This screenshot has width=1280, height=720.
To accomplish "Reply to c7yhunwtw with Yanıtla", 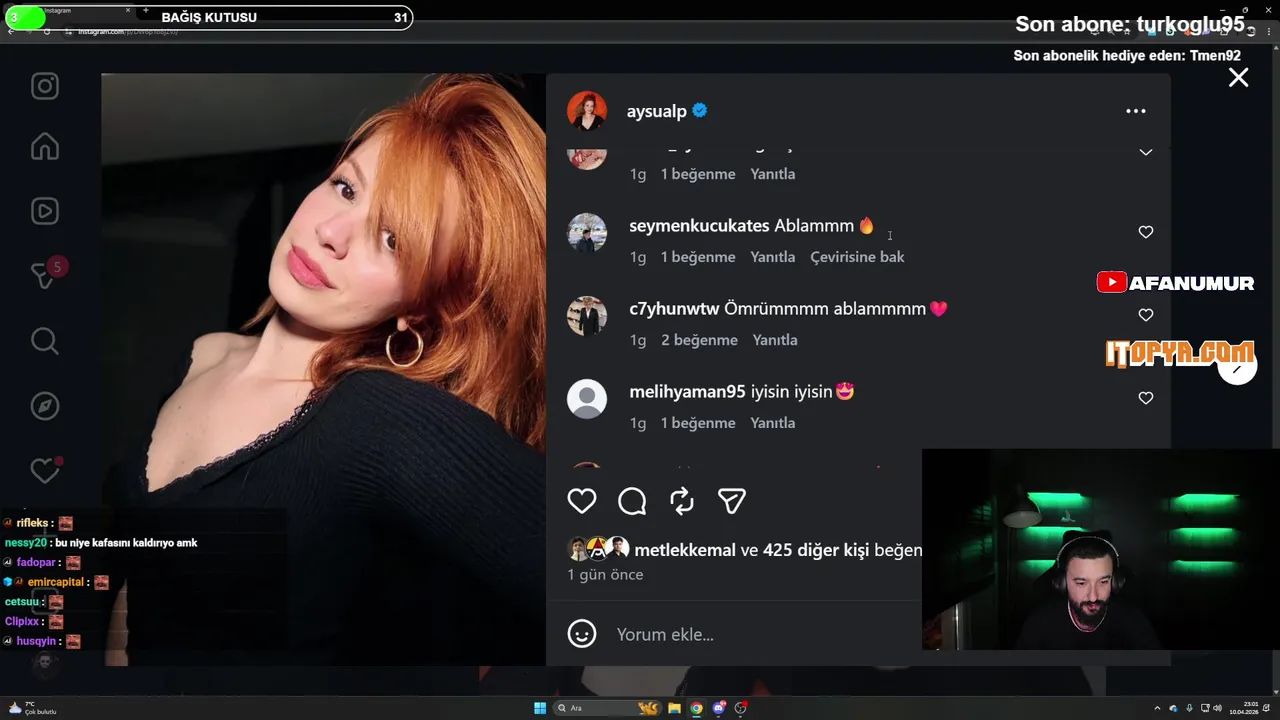I will [775, 340].
